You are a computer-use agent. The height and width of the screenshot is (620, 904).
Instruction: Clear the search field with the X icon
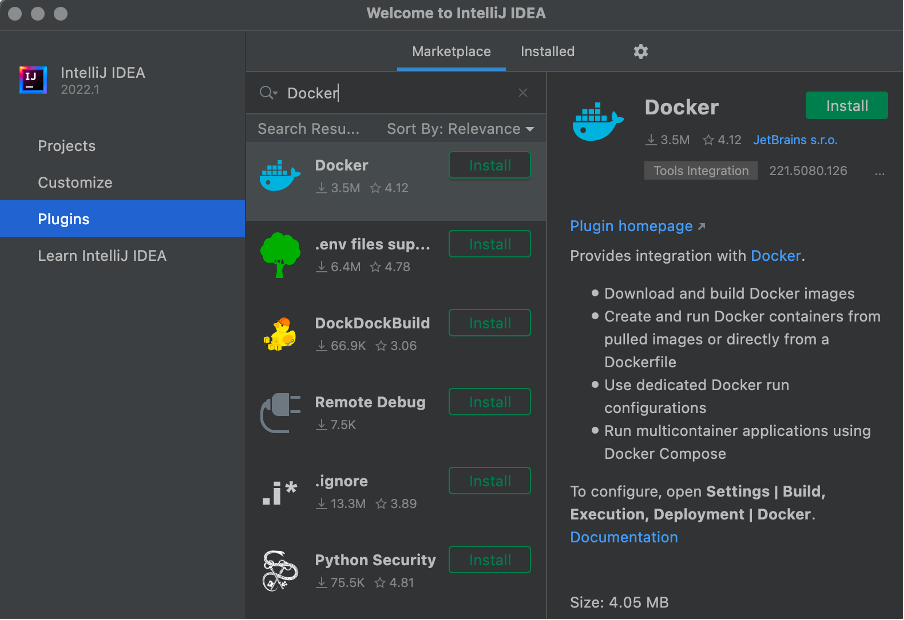point(523,93)
